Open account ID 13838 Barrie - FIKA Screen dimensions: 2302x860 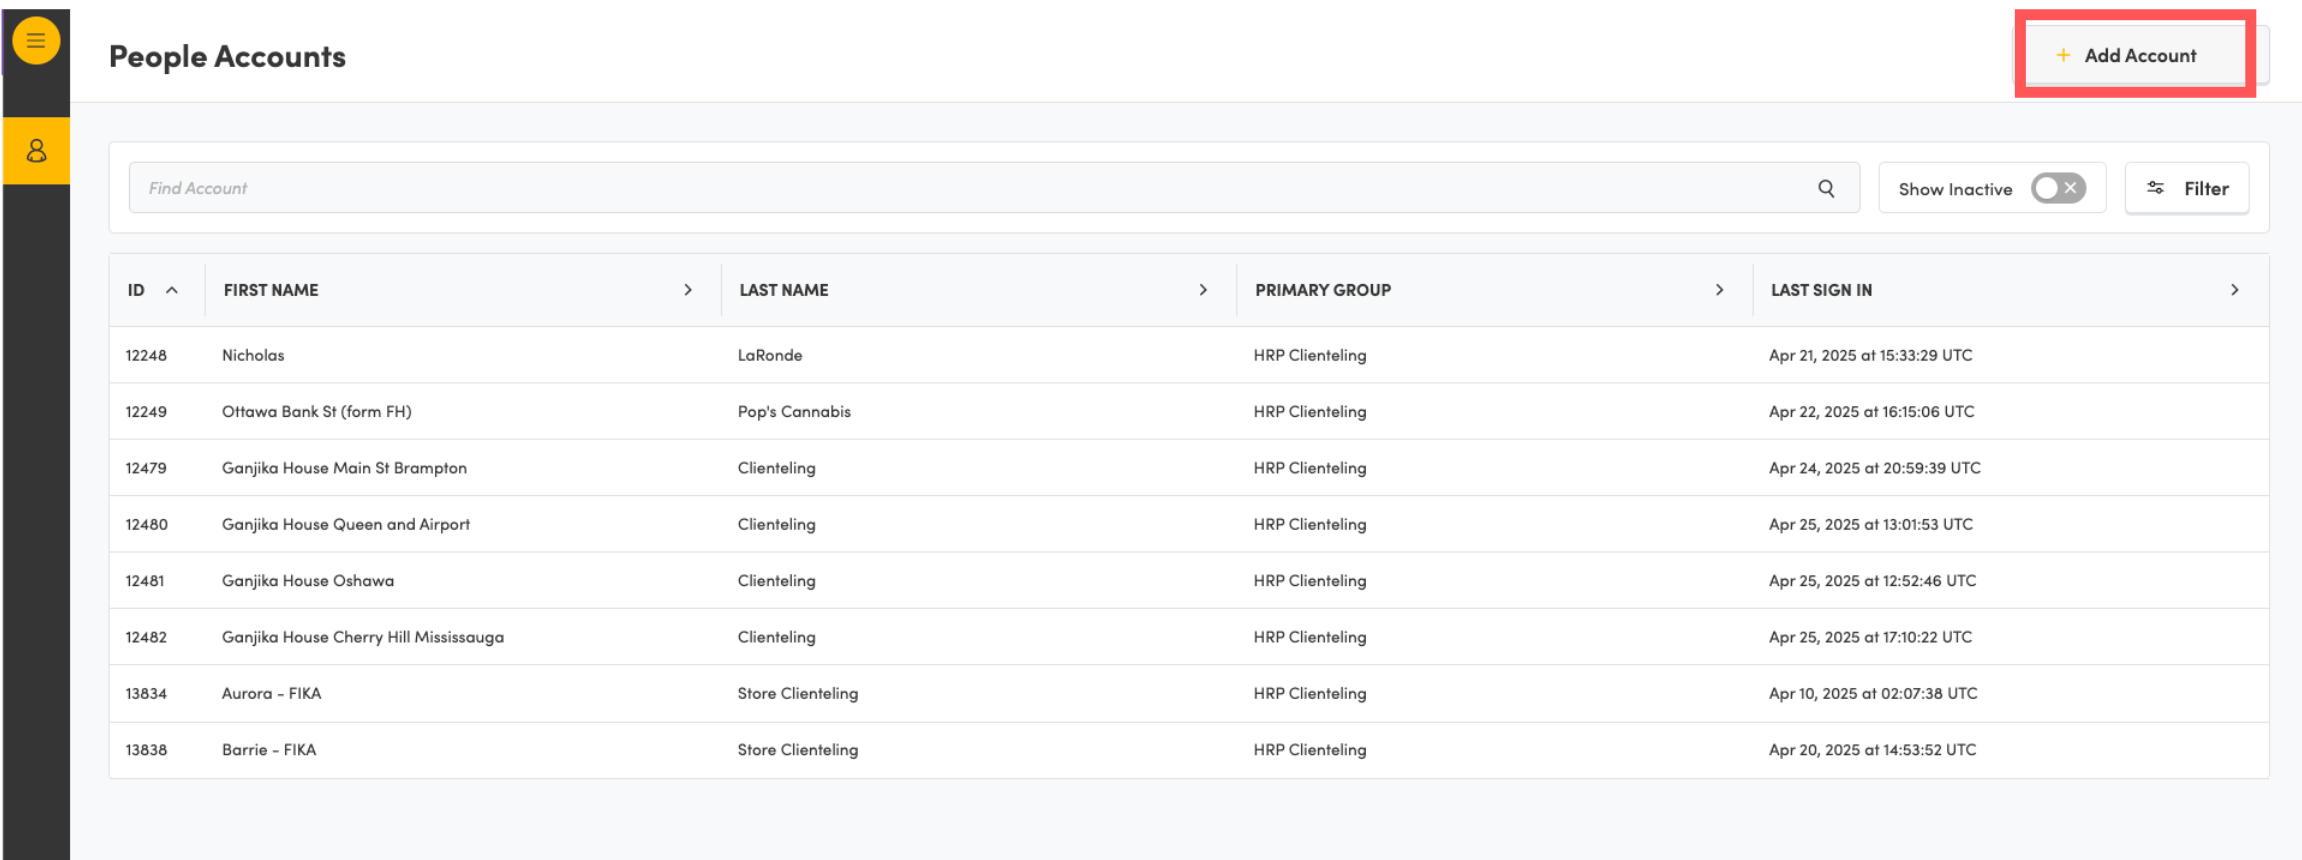tap(268, 750)
